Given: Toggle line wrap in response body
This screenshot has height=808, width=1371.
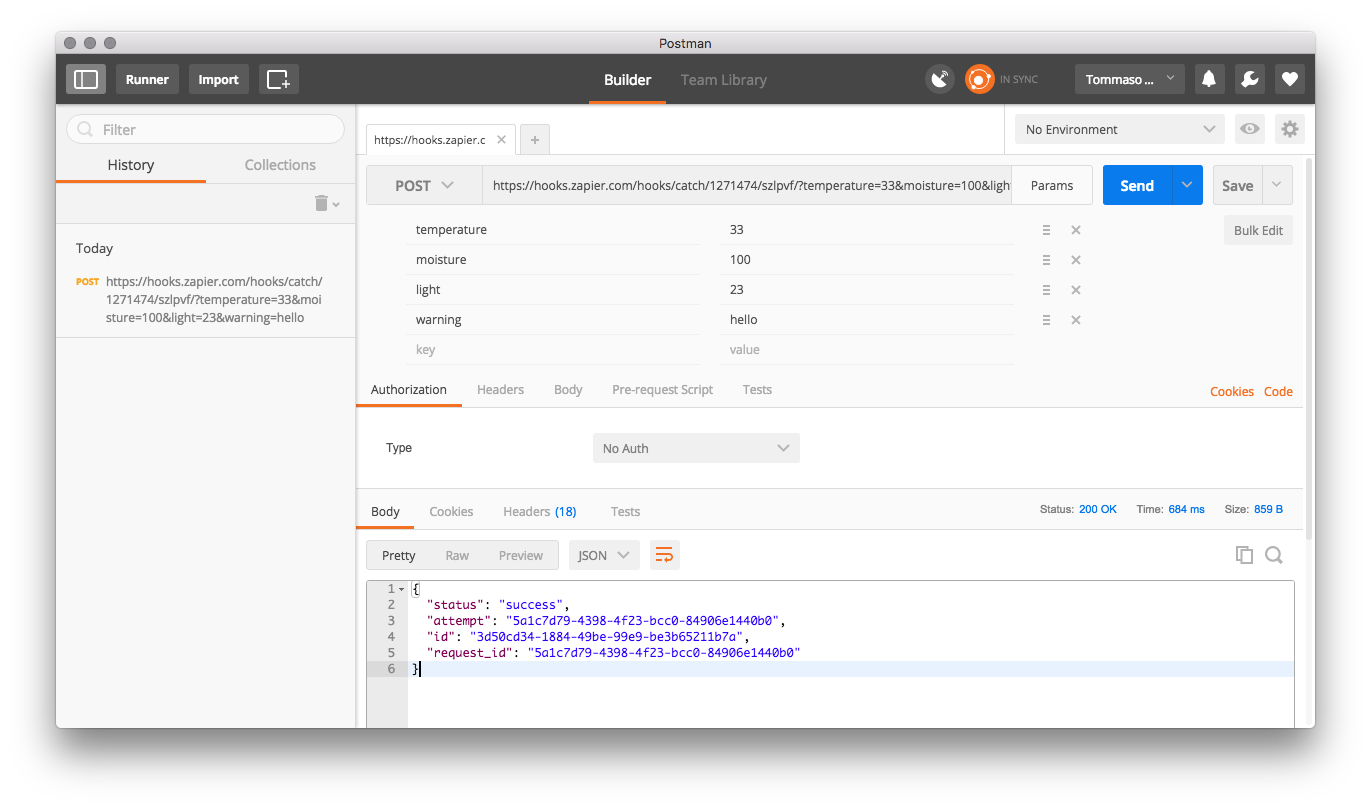Looking at the screenshot, I should click(x=664, y=555).
